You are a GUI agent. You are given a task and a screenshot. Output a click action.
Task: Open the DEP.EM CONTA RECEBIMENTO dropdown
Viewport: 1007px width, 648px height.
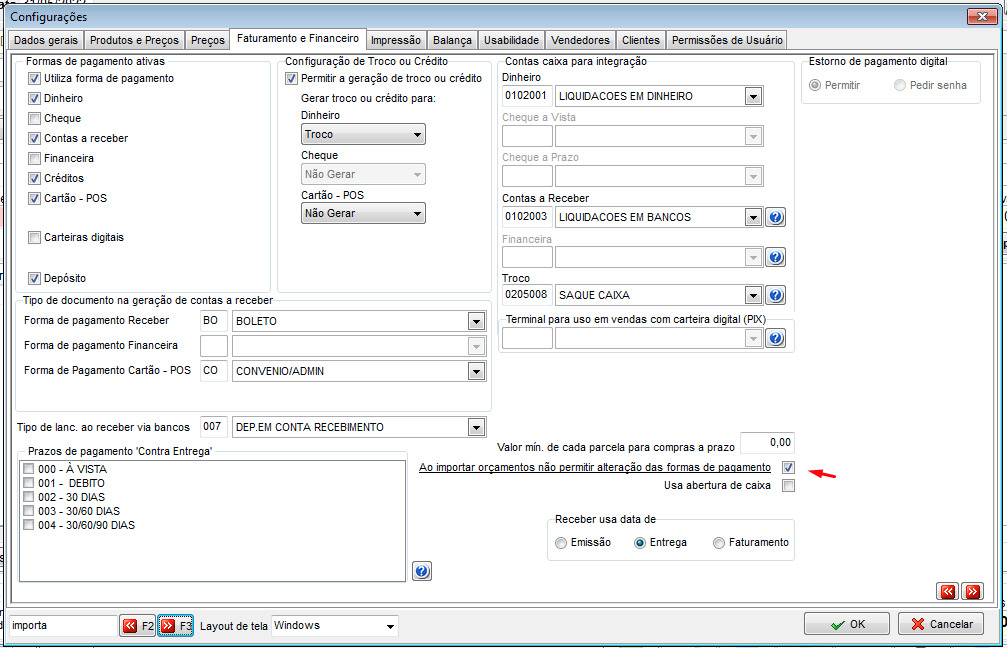[x=476, y=428]
